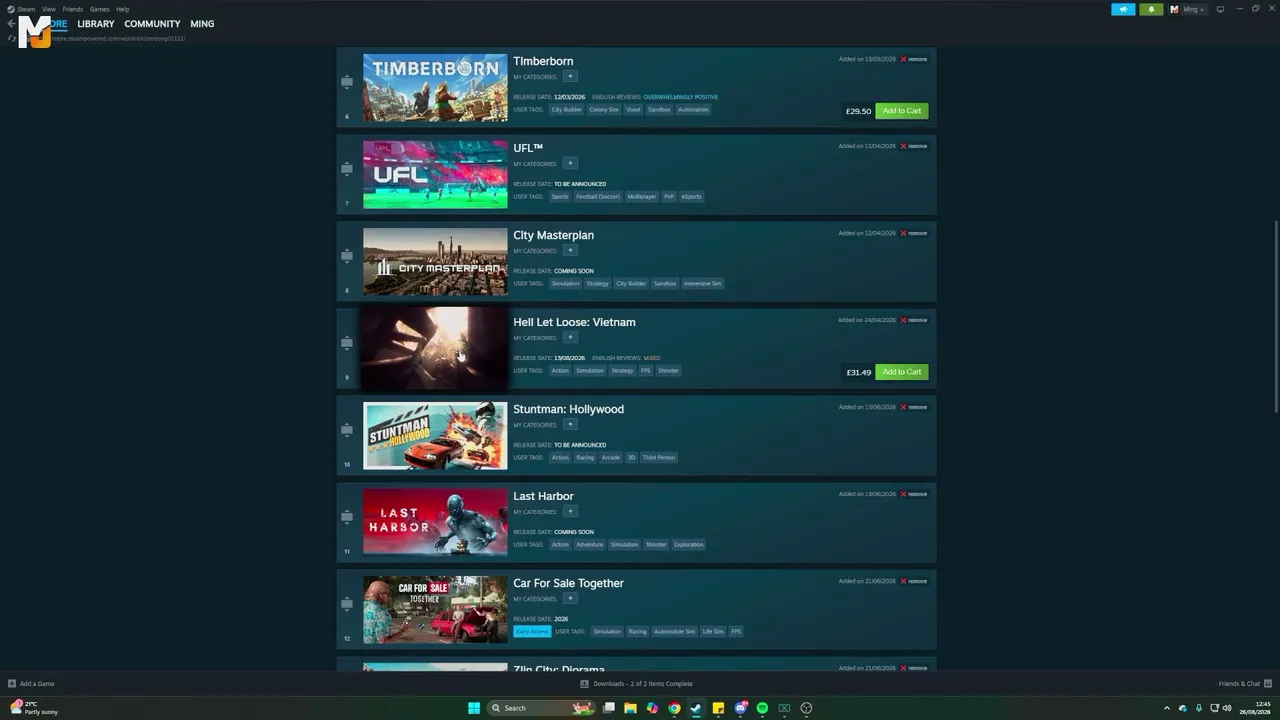Open the View menu
The height and width of the screenshot is (720, 1280).
(x=48, y=9)
